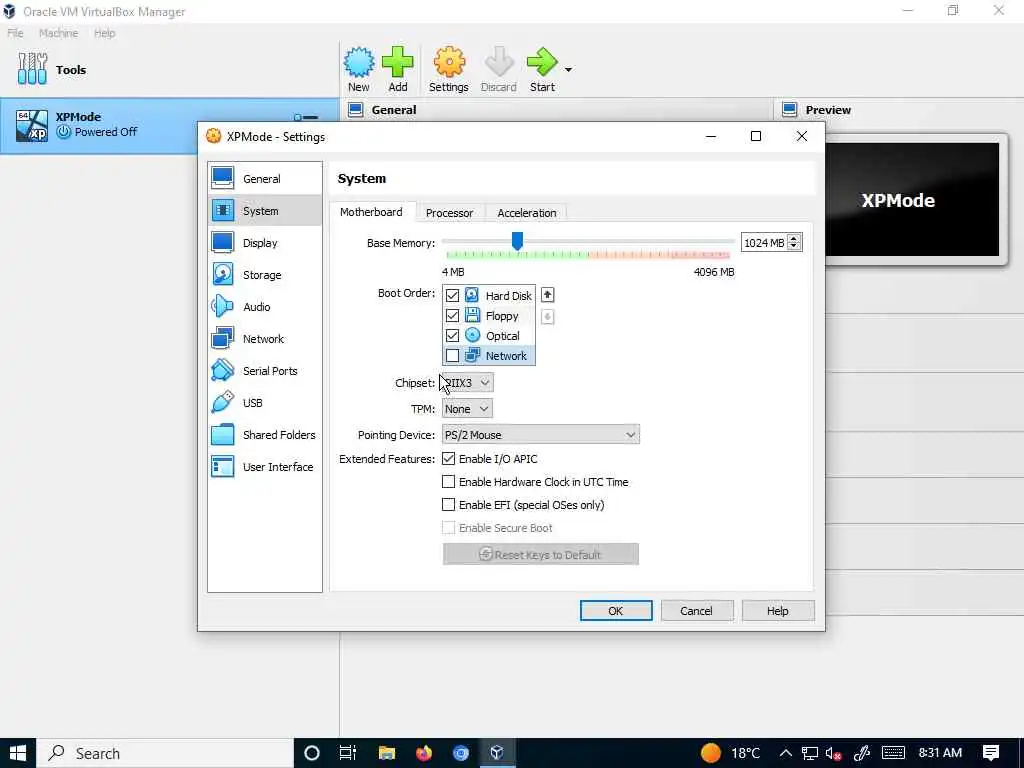The width and height of the screenshot is (1024, 768).
Task: Click Cancel in the Settings dialog
Action: click(697, 611)
